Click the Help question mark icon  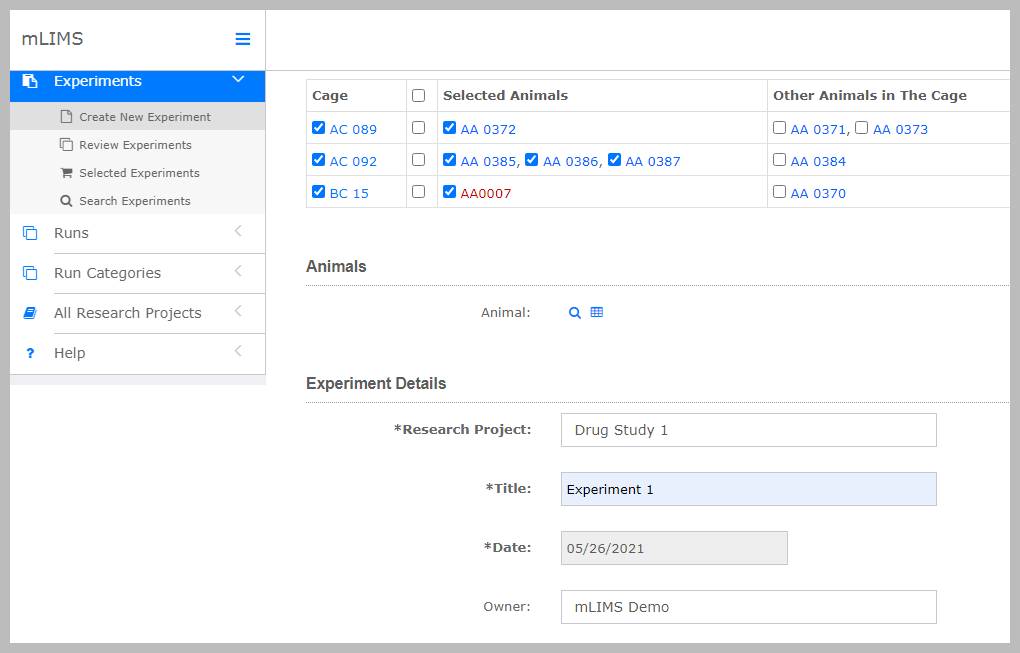pyautogui.click(x=30, y=353)
